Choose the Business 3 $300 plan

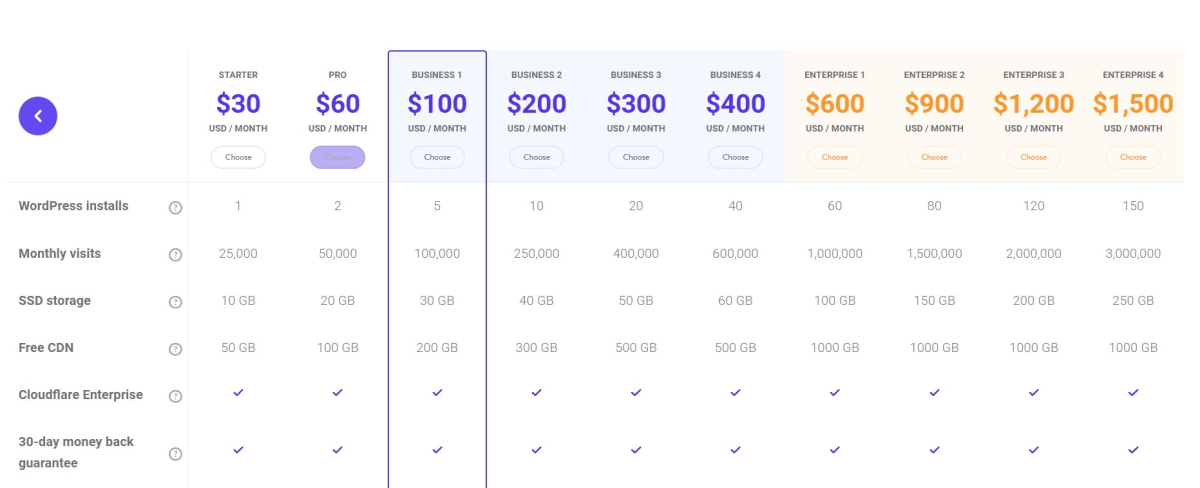(636, 157)
